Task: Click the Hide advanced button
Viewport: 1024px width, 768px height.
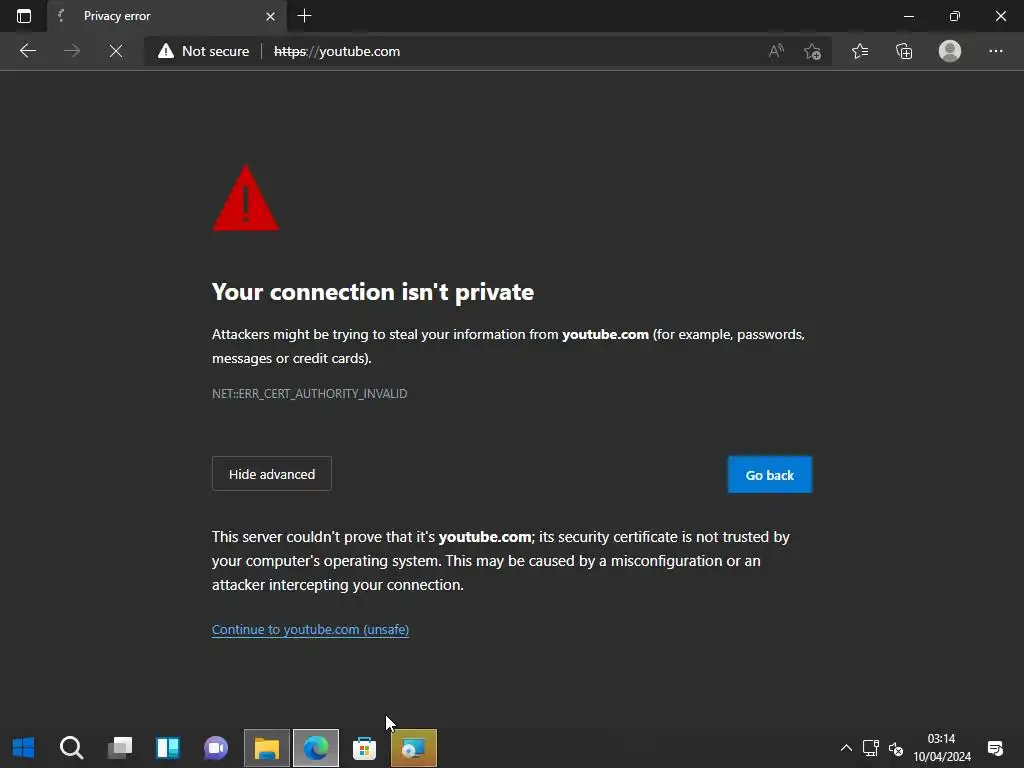Action: 272,474
